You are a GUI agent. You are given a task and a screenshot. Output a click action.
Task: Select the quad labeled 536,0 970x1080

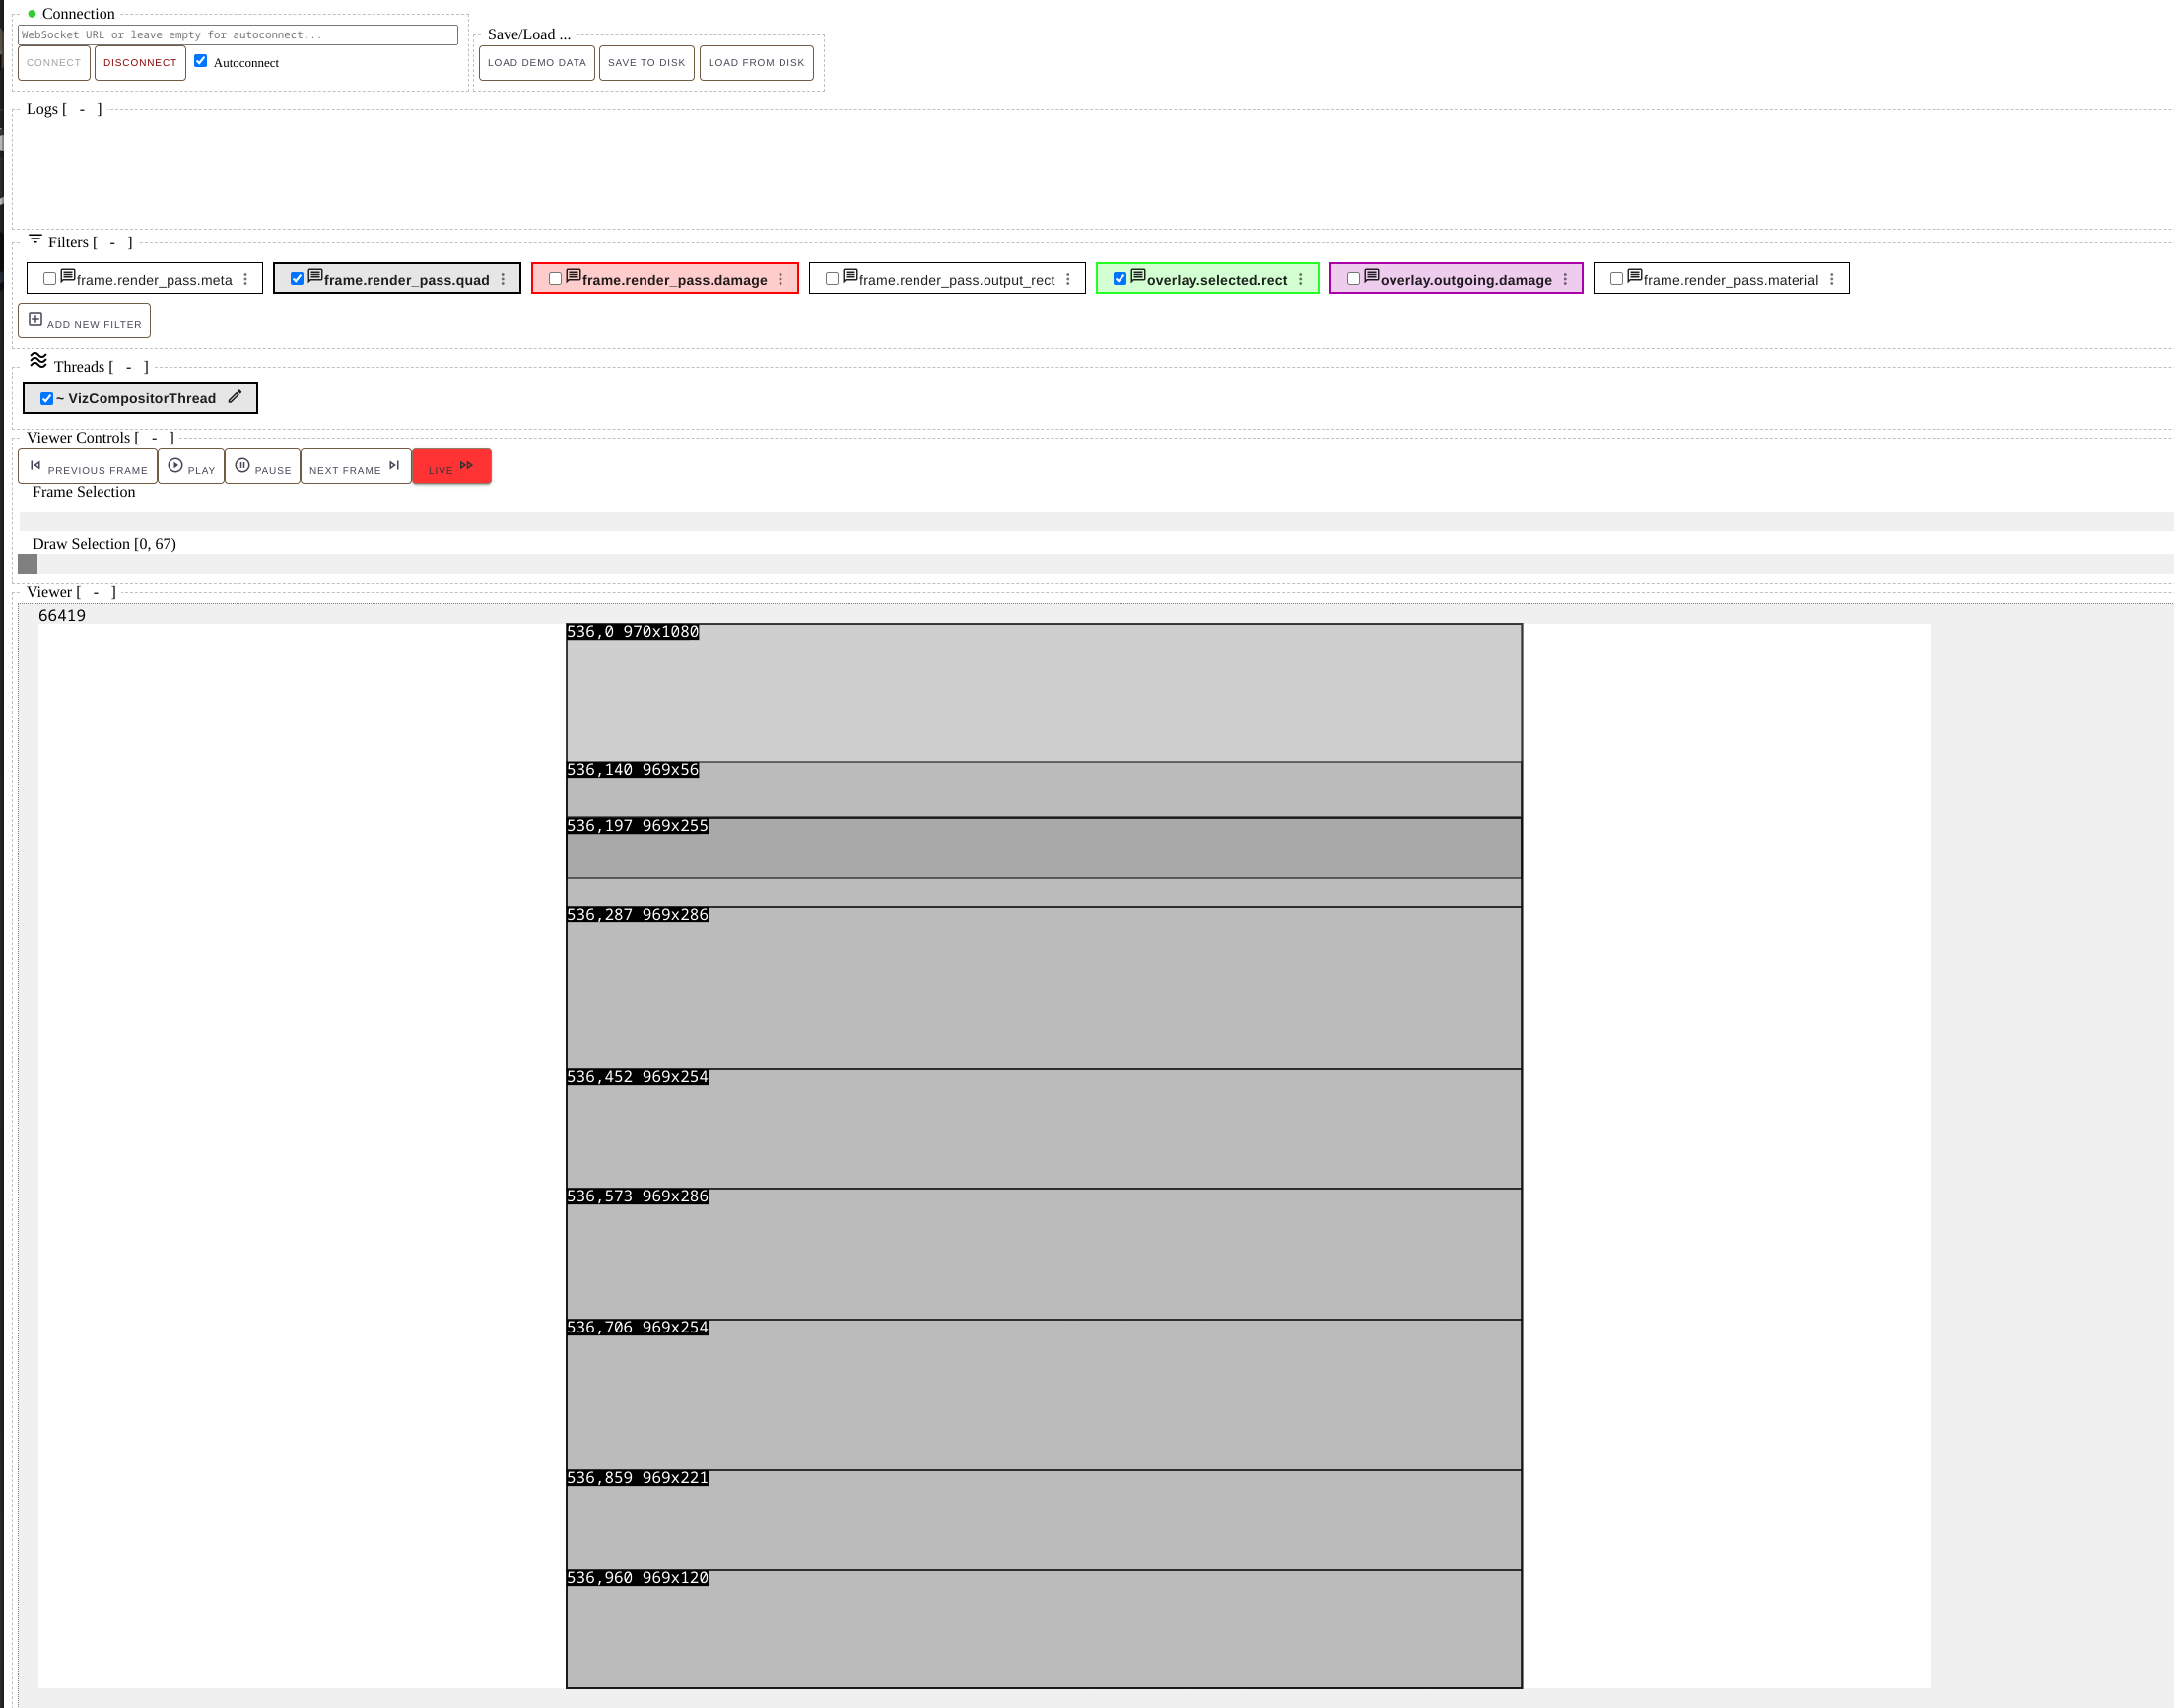[x=1044, y=693]
